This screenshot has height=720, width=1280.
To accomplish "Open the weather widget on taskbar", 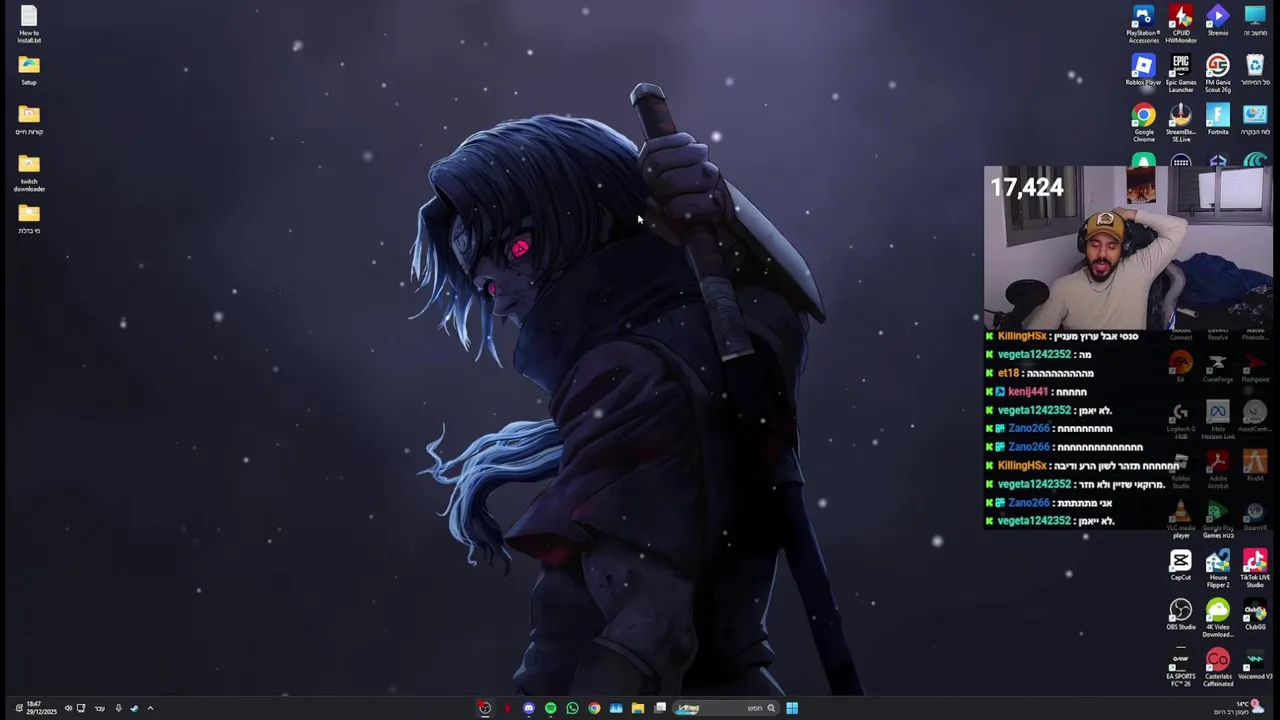I will point(1240,708).
